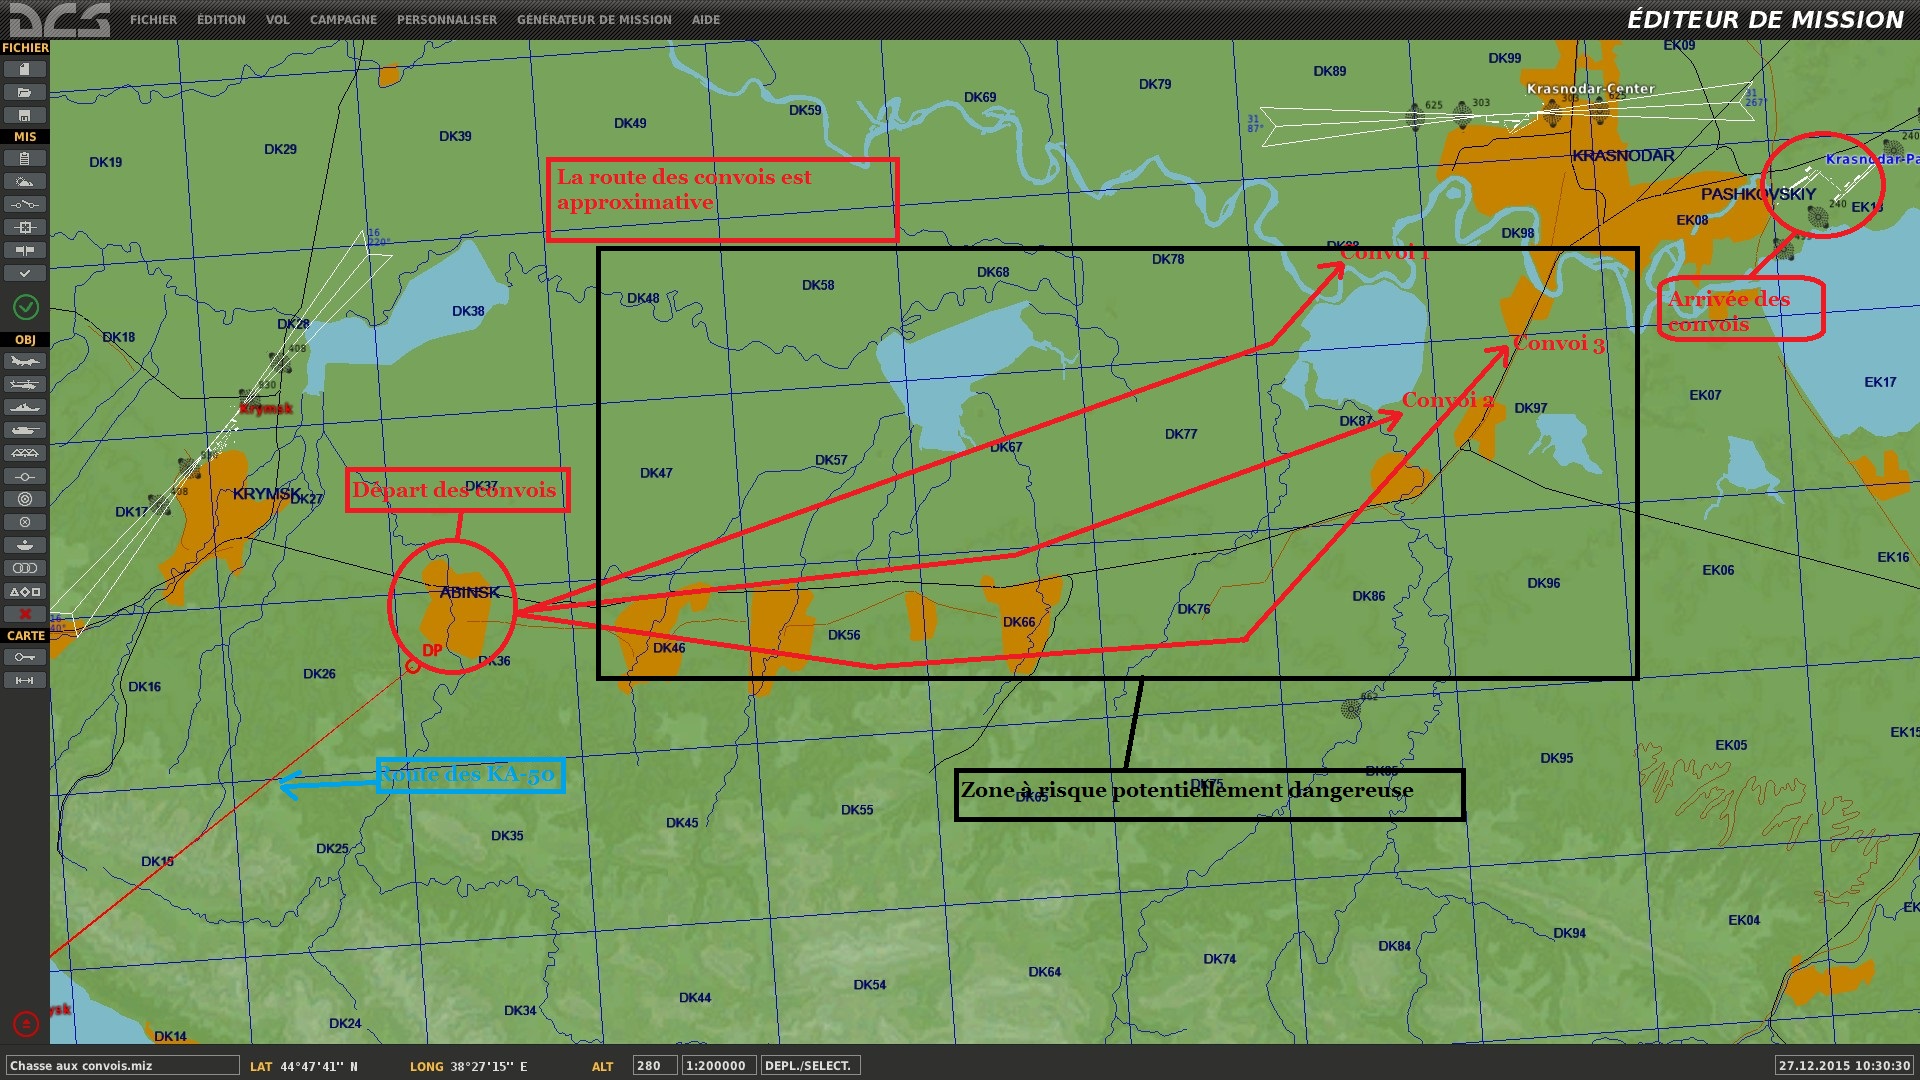Click the LONG coordinate readout
The height and width of the screenshot is (1080, 1920).
pos(469,1067)
